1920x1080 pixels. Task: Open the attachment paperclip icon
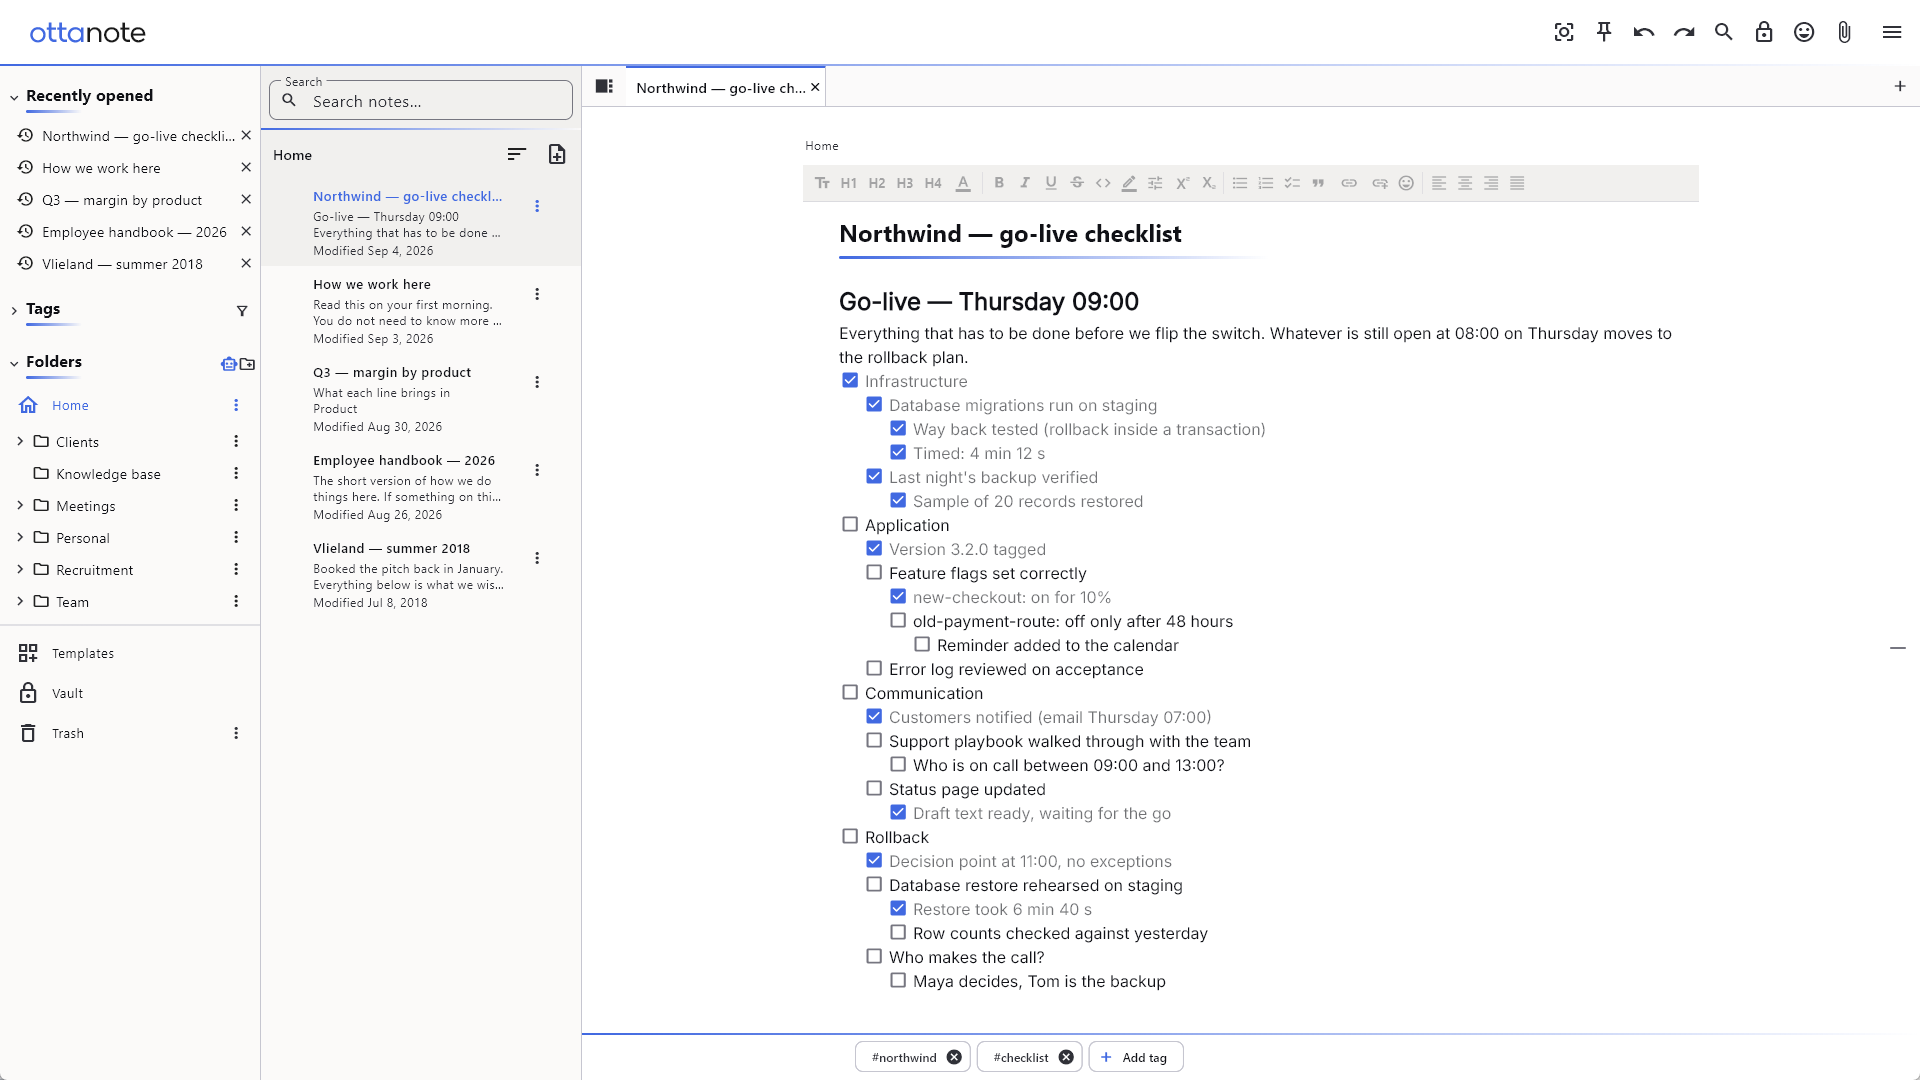(x=1844, y=32)
